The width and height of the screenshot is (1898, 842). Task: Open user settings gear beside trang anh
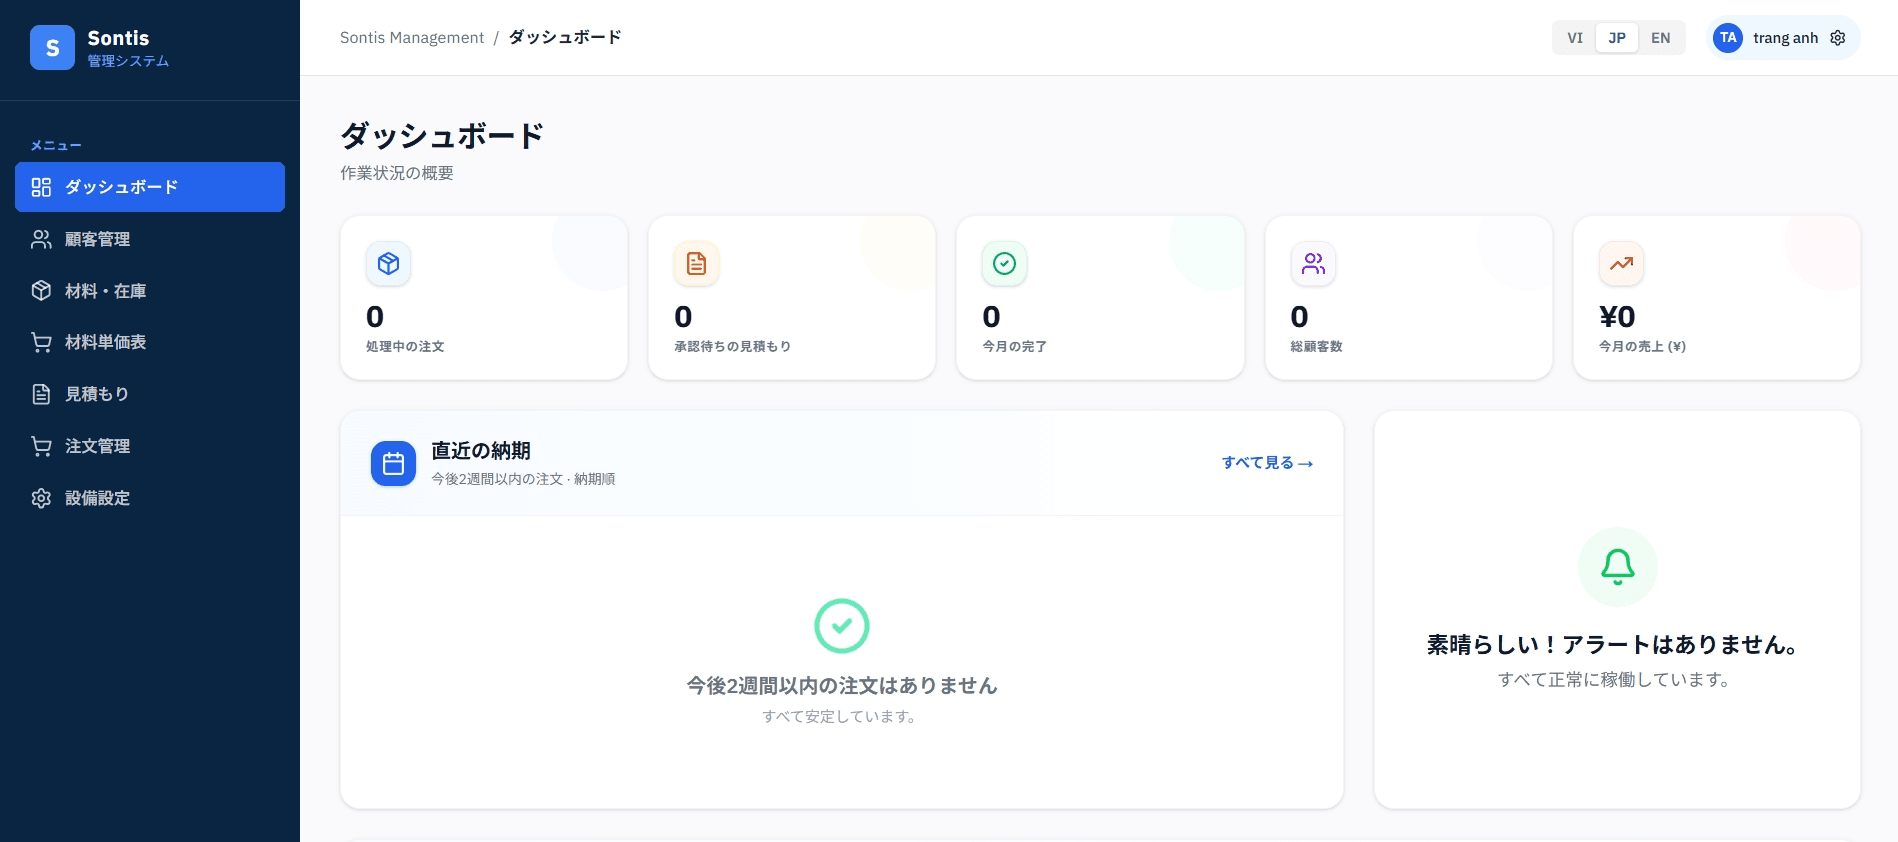[1838, 38]
